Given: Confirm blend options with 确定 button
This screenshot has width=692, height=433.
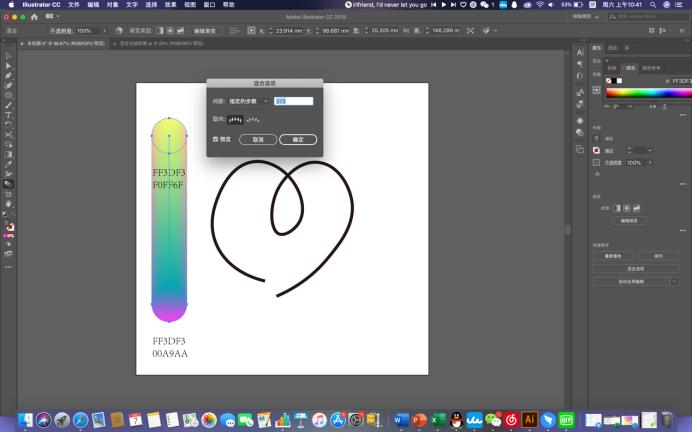Looking at the screenshot, I should click(x=298, y=139).
